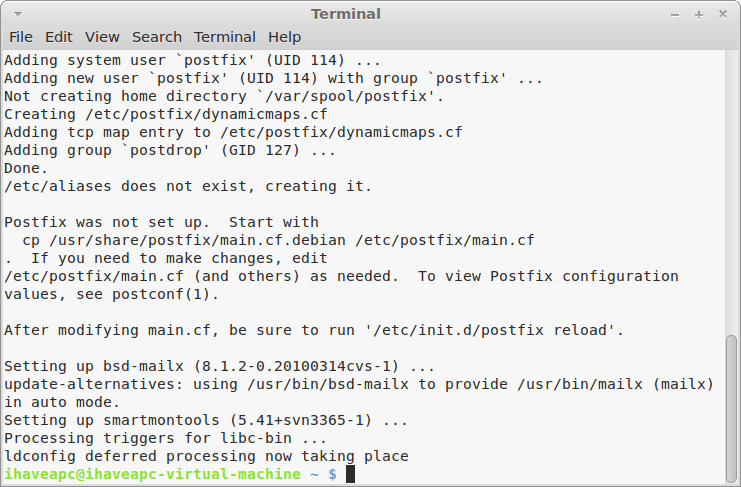Click the 'ldconfig deferred processing' output line
The height and width of the screenshot is (487, 741).
[207, 456]
